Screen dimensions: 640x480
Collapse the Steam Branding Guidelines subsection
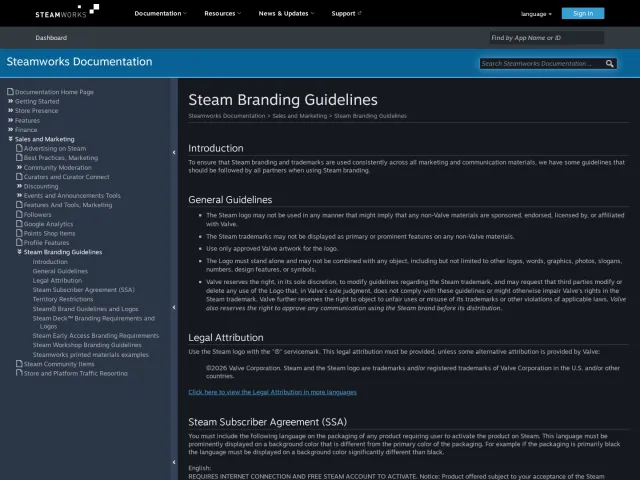19,252
